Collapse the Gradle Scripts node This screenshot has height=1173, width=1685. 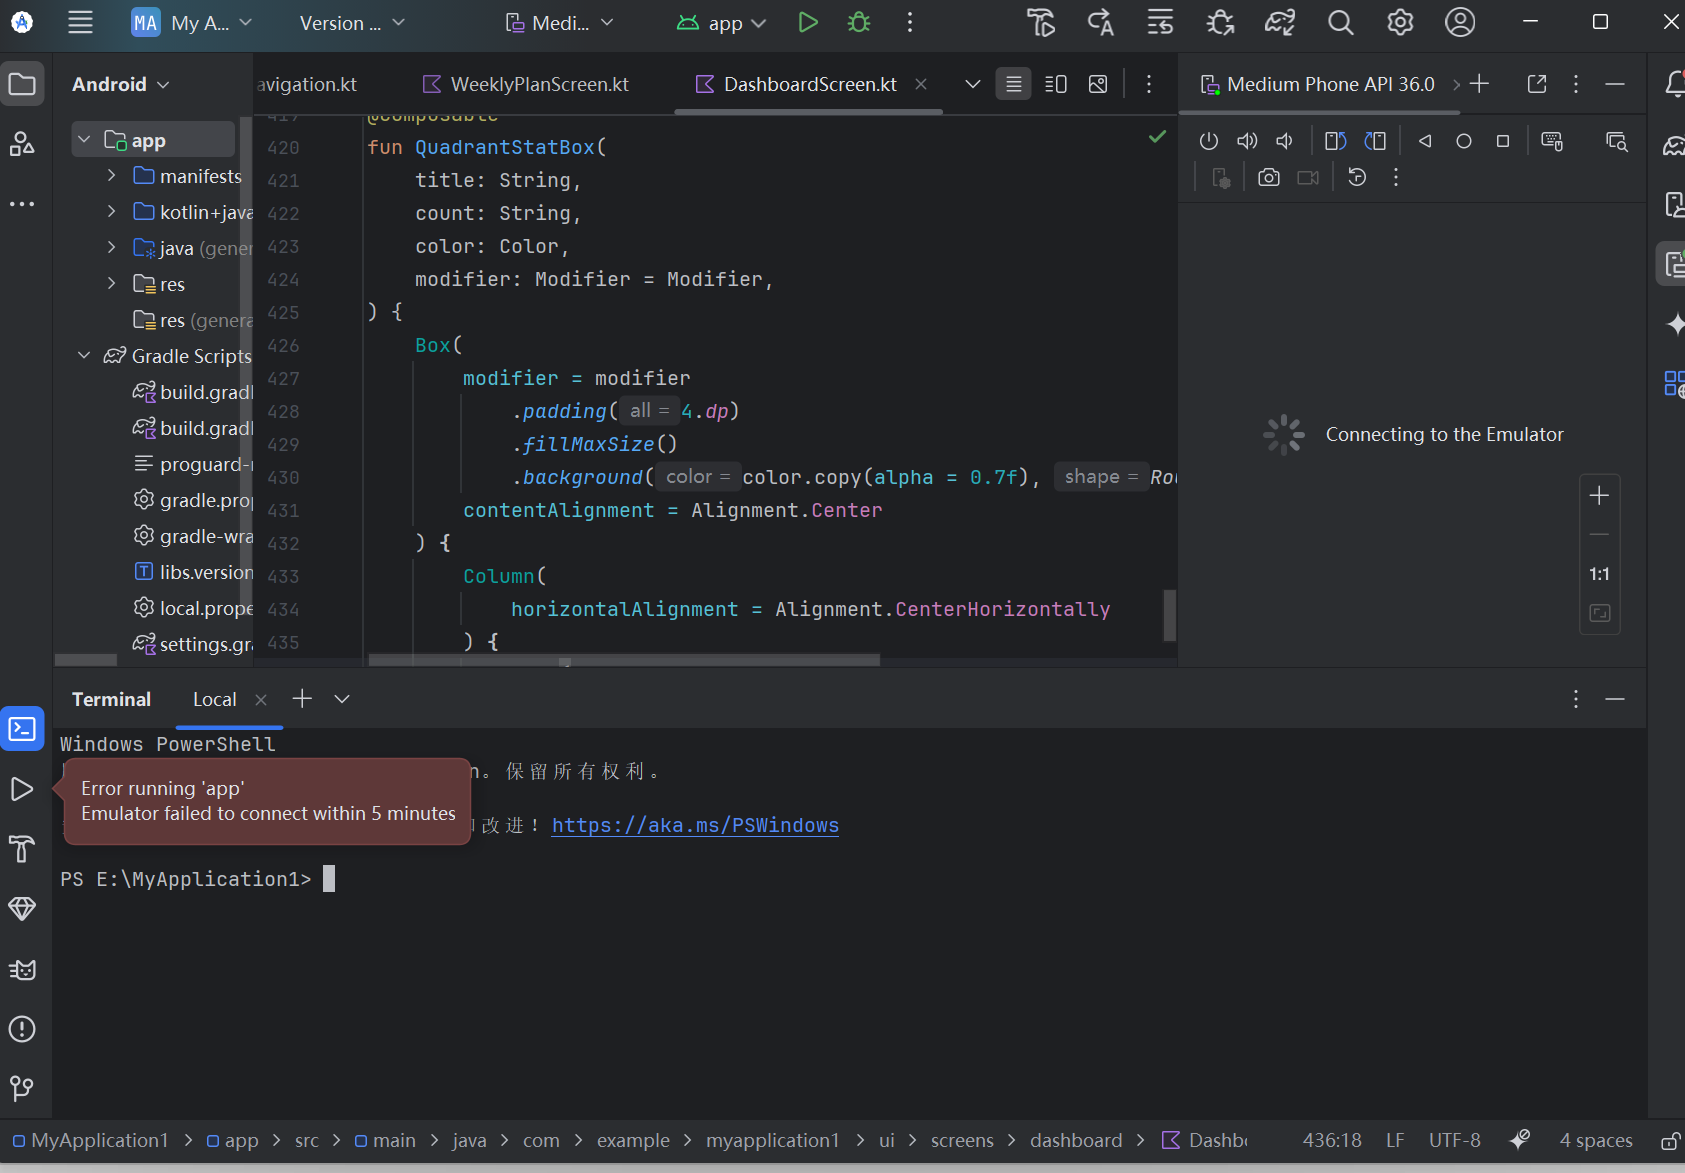click(x=85, y=356)
